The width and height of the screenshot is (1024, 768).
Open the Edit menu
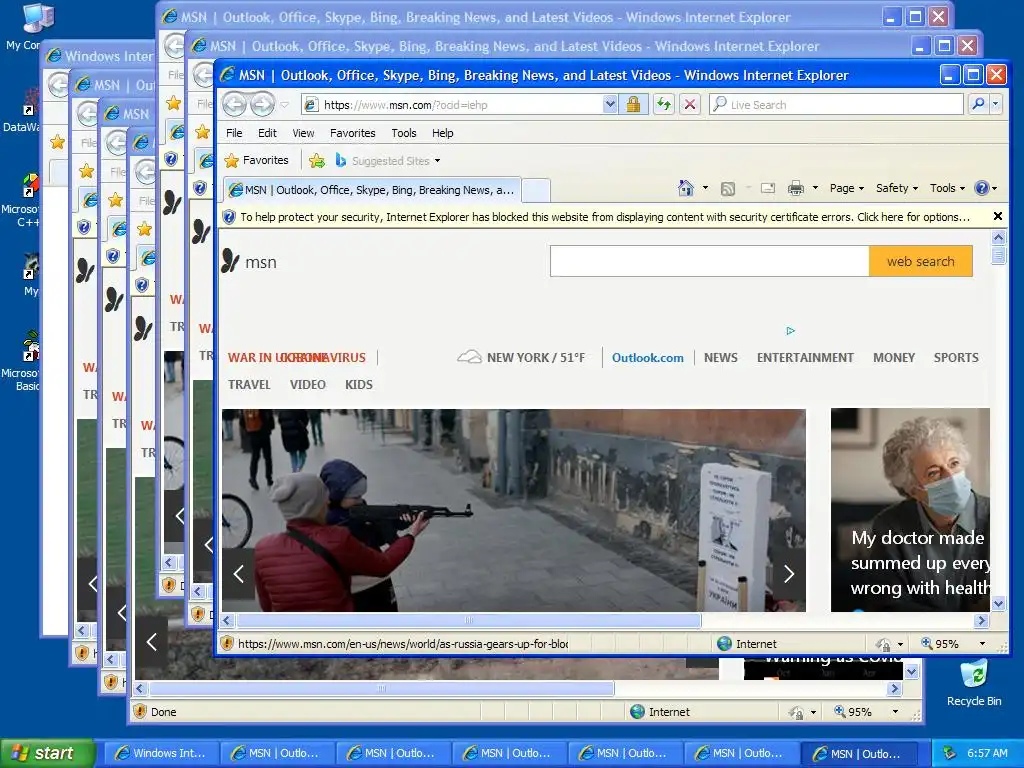267,133
